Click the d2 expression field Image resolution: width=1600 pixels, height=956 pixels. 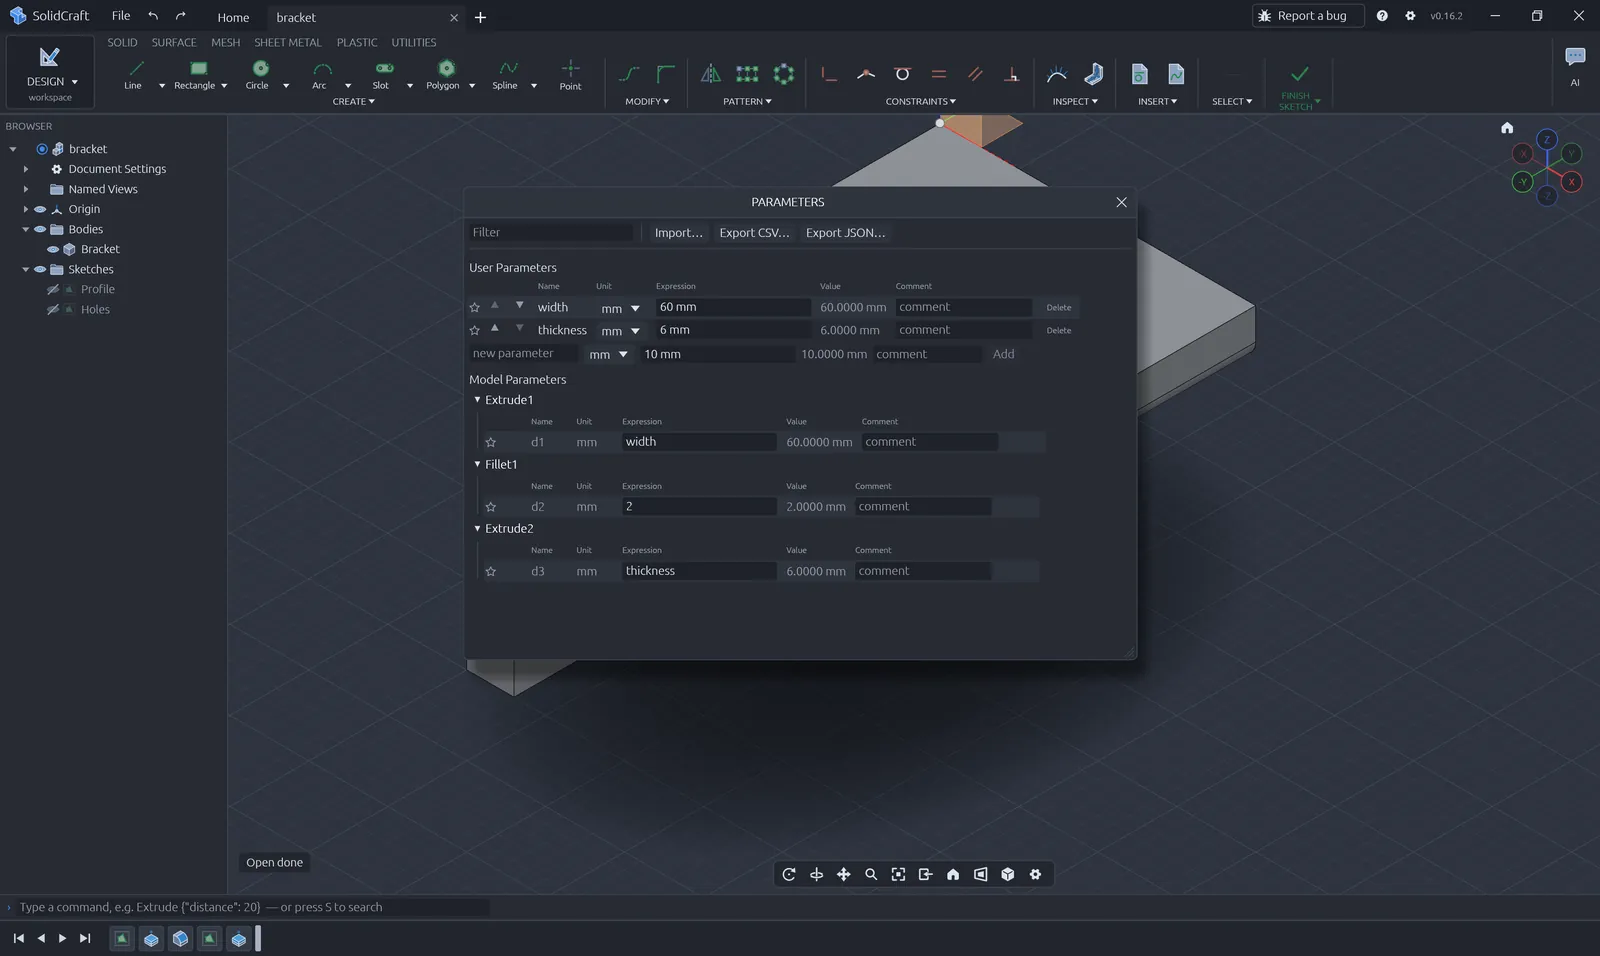pos(699,507)
